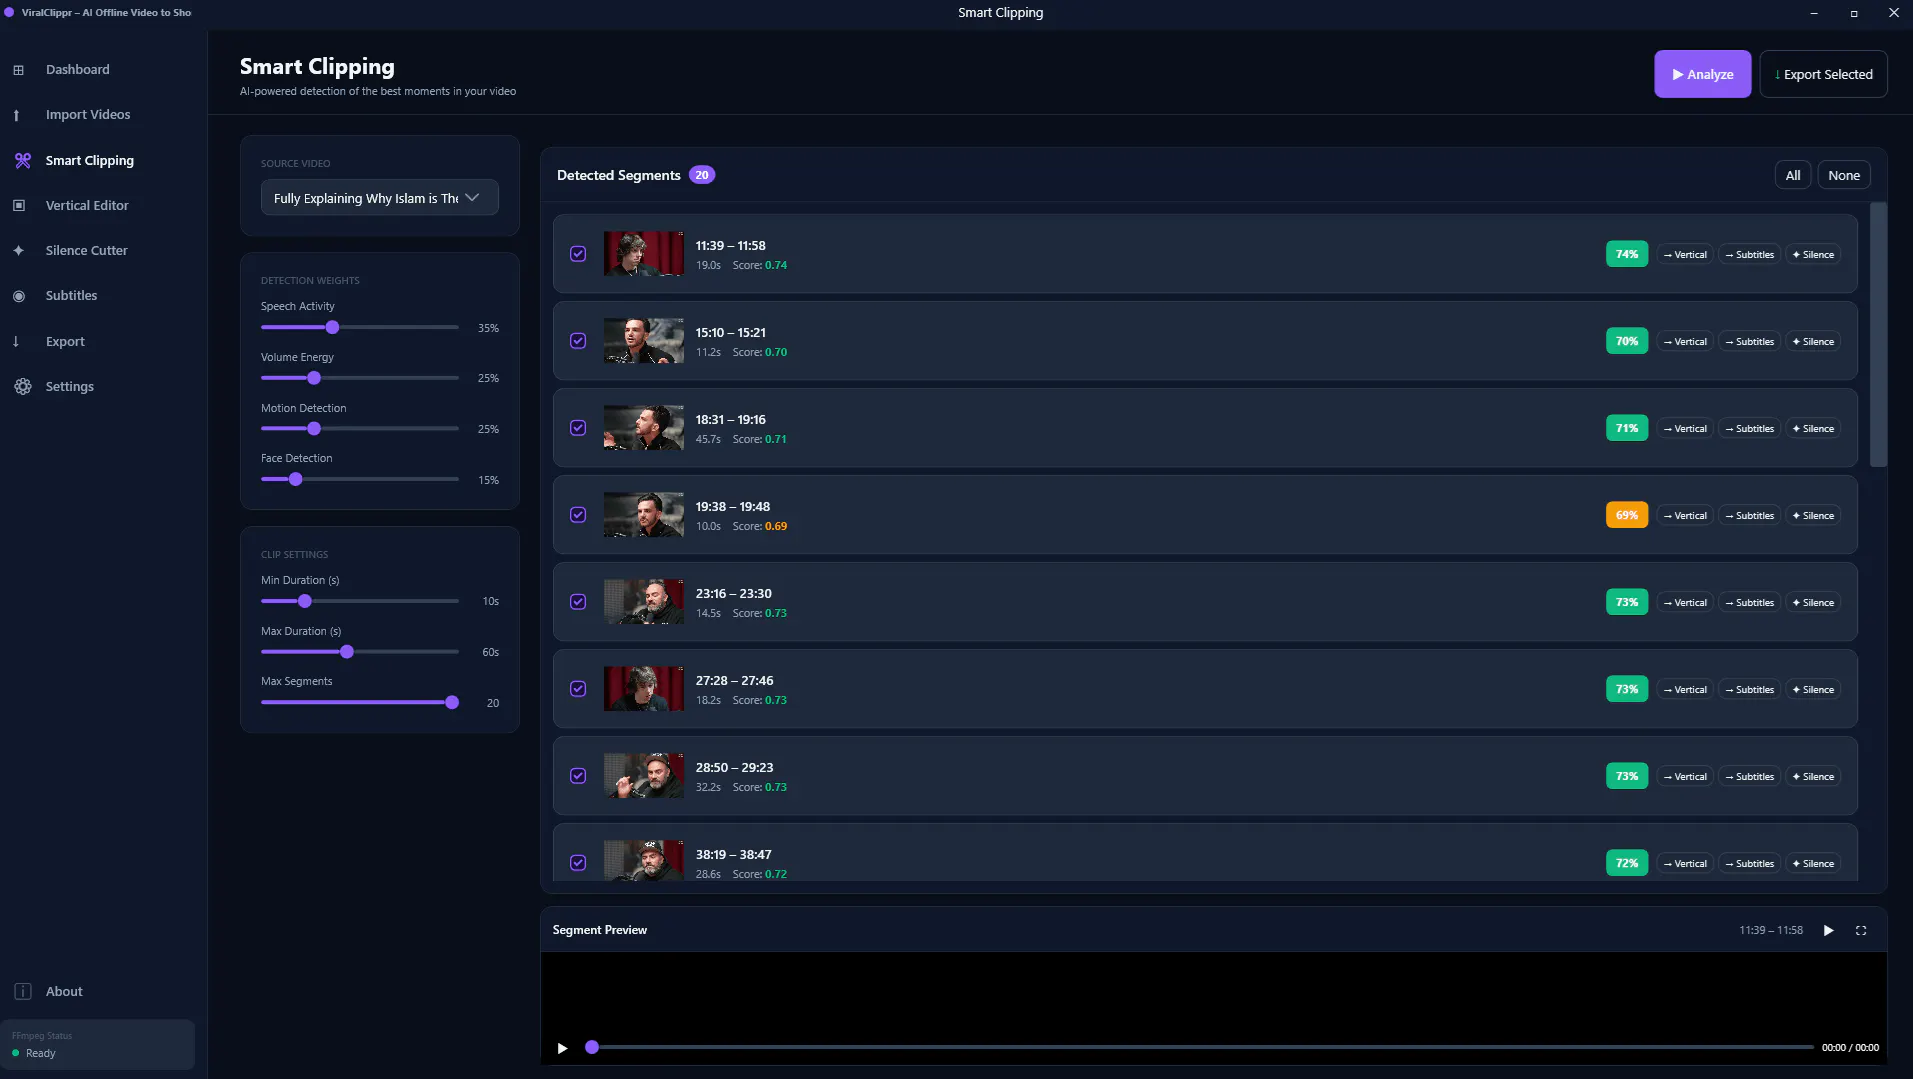The image size is (1913, 1079).
Task: Open Silence Cutter from sidebar
Action: tap(86, 250)
